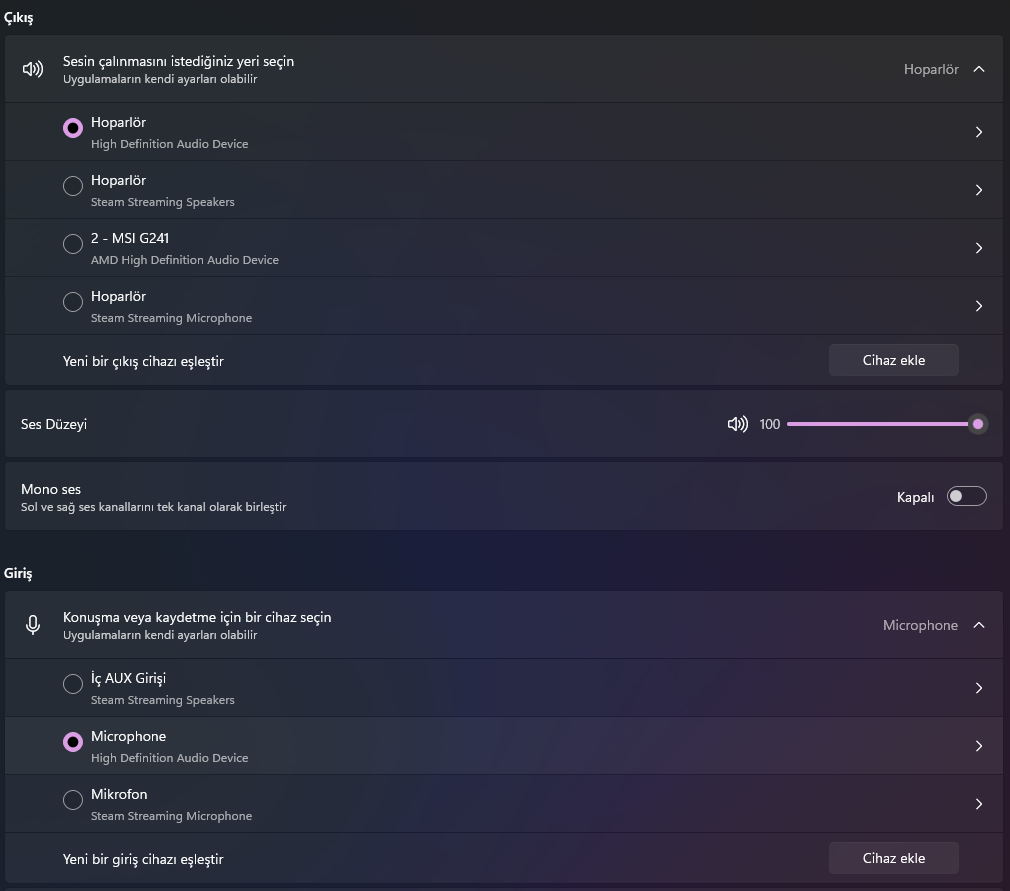This screenshot has height=891, width=1010.
Task: Toggle the Mono ses switch
Action: point(966,496)
